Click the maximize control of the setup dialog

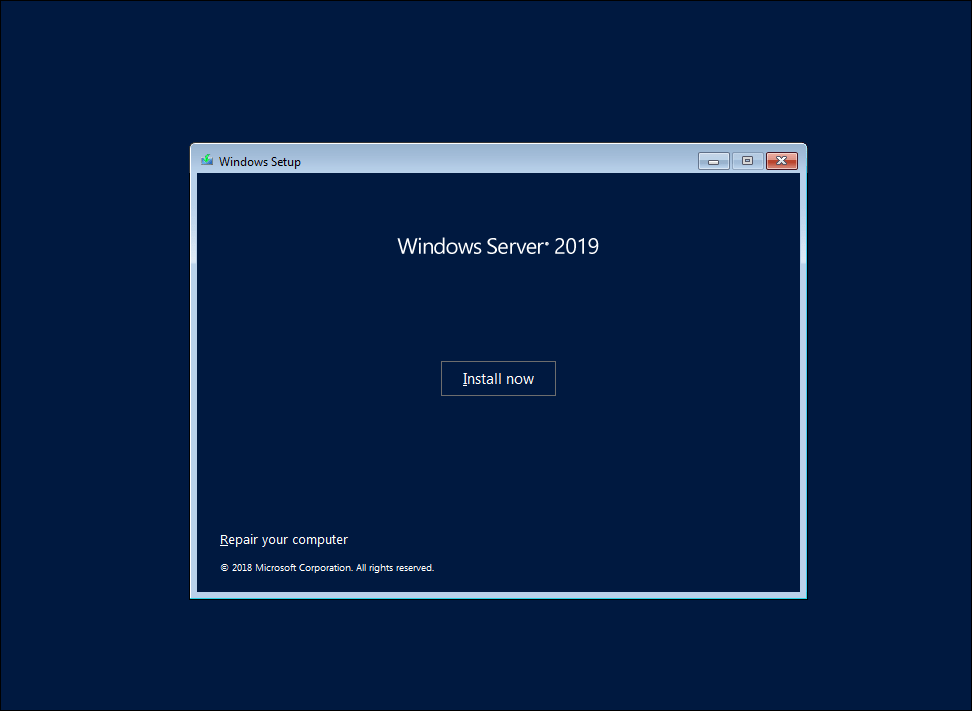[747, 160]
